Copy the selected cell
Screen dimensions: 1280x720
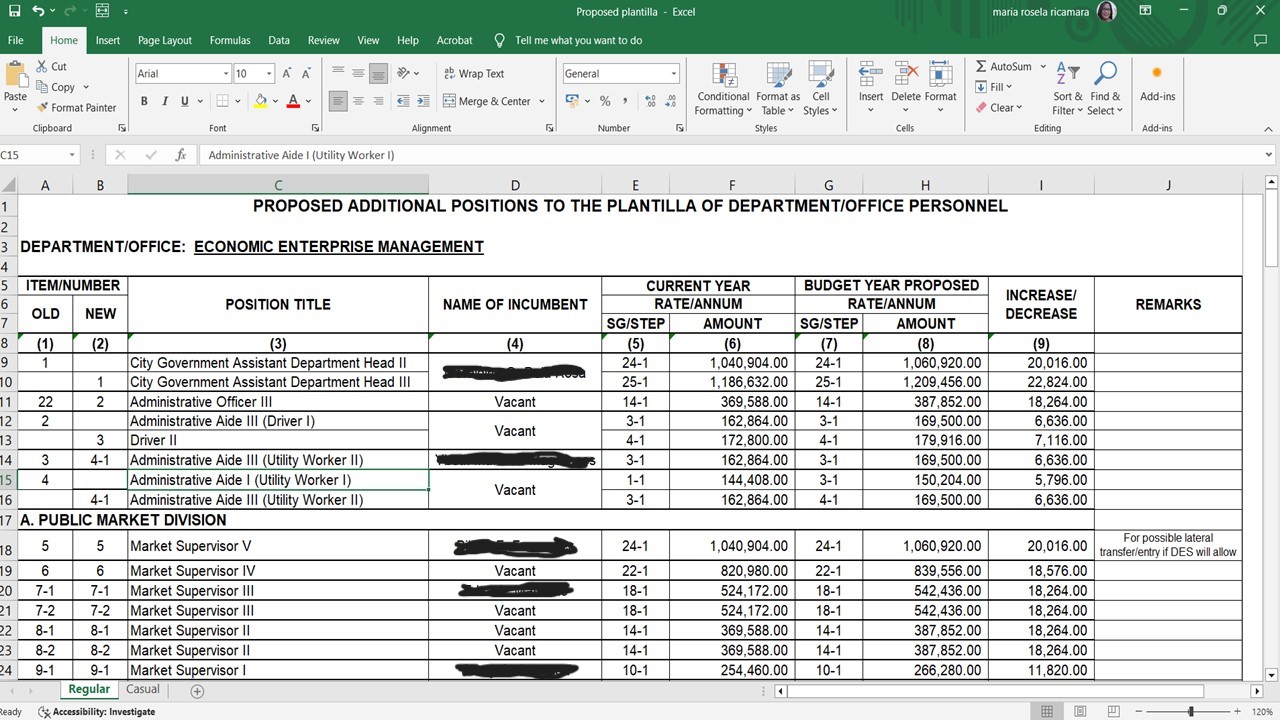(56, 87)
